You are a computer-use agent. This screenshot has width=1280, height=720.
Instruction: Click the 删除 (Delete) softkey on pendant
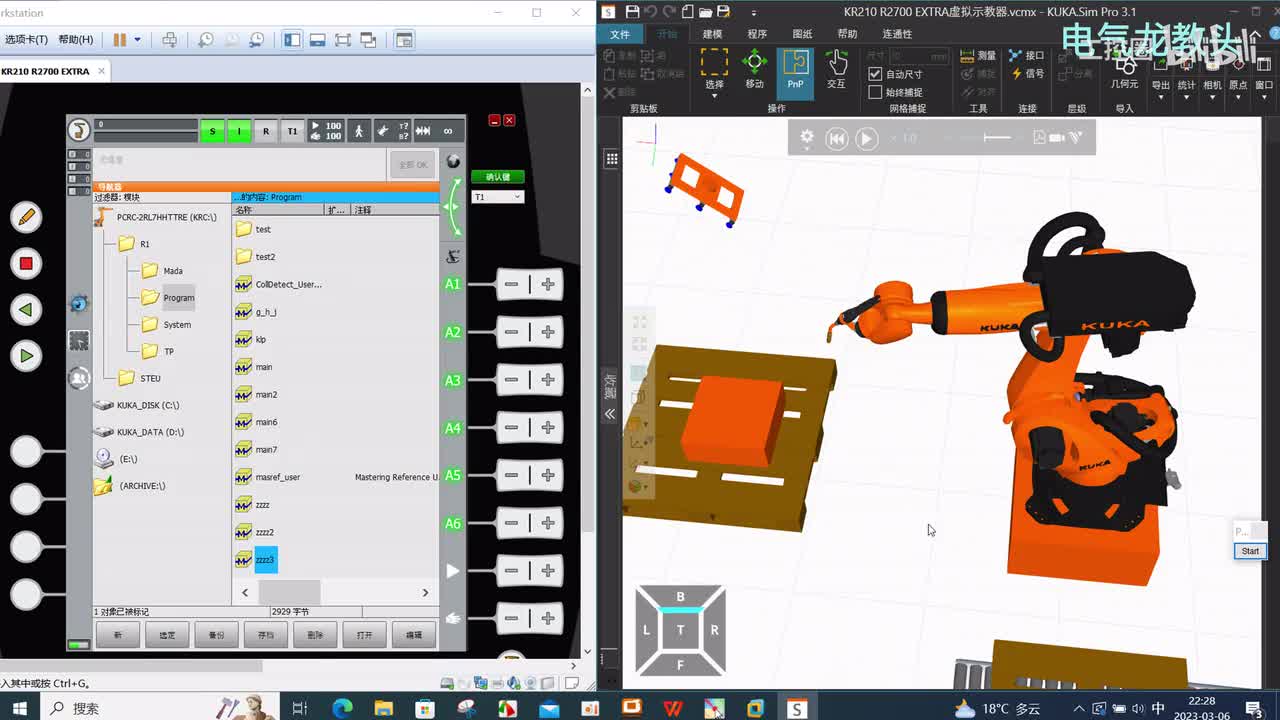point(315,635)
